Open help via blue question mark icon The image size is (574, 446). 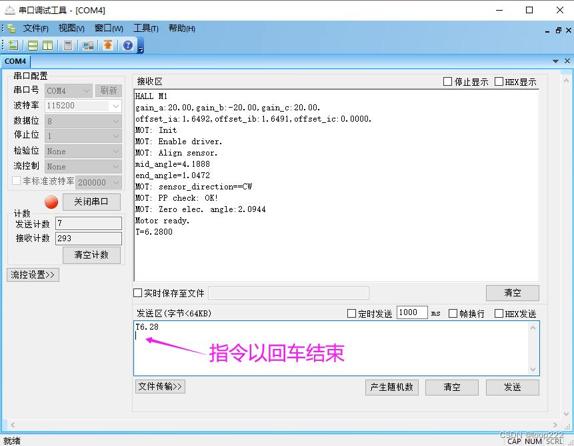tap(128, 45)
